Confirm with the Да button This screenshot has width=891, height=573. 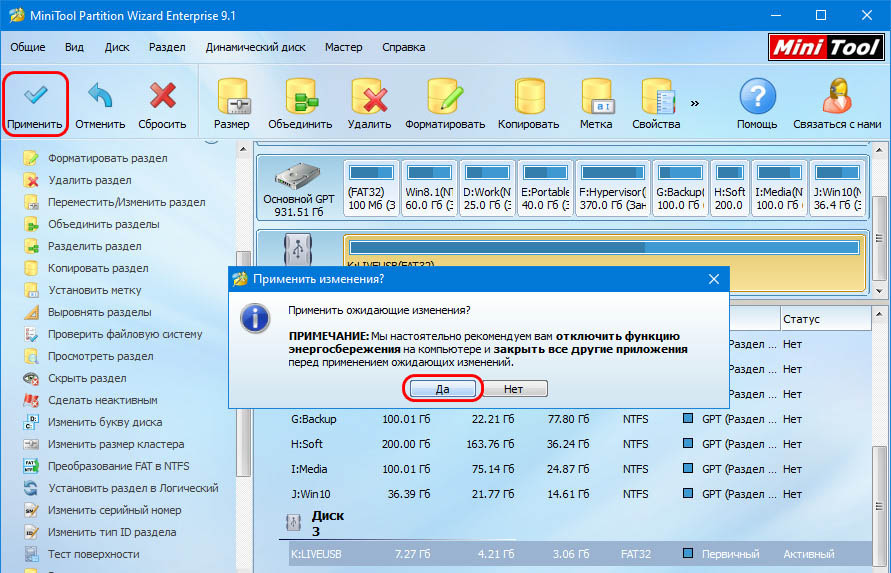442,388
